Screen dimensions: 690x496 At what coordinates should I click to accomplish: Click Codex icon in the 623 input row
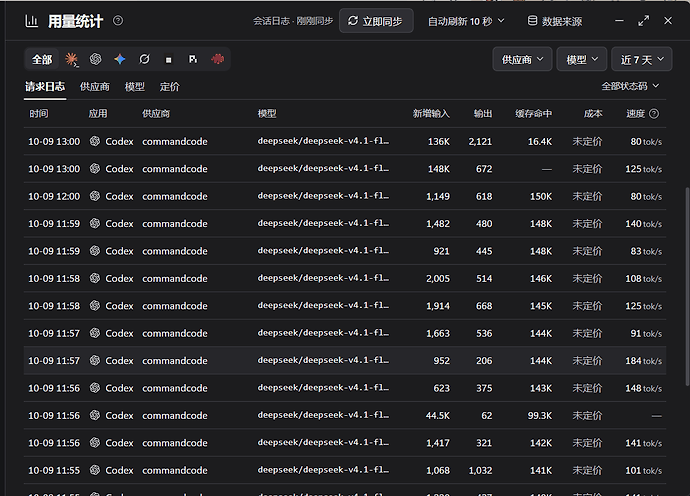(95, 388)
